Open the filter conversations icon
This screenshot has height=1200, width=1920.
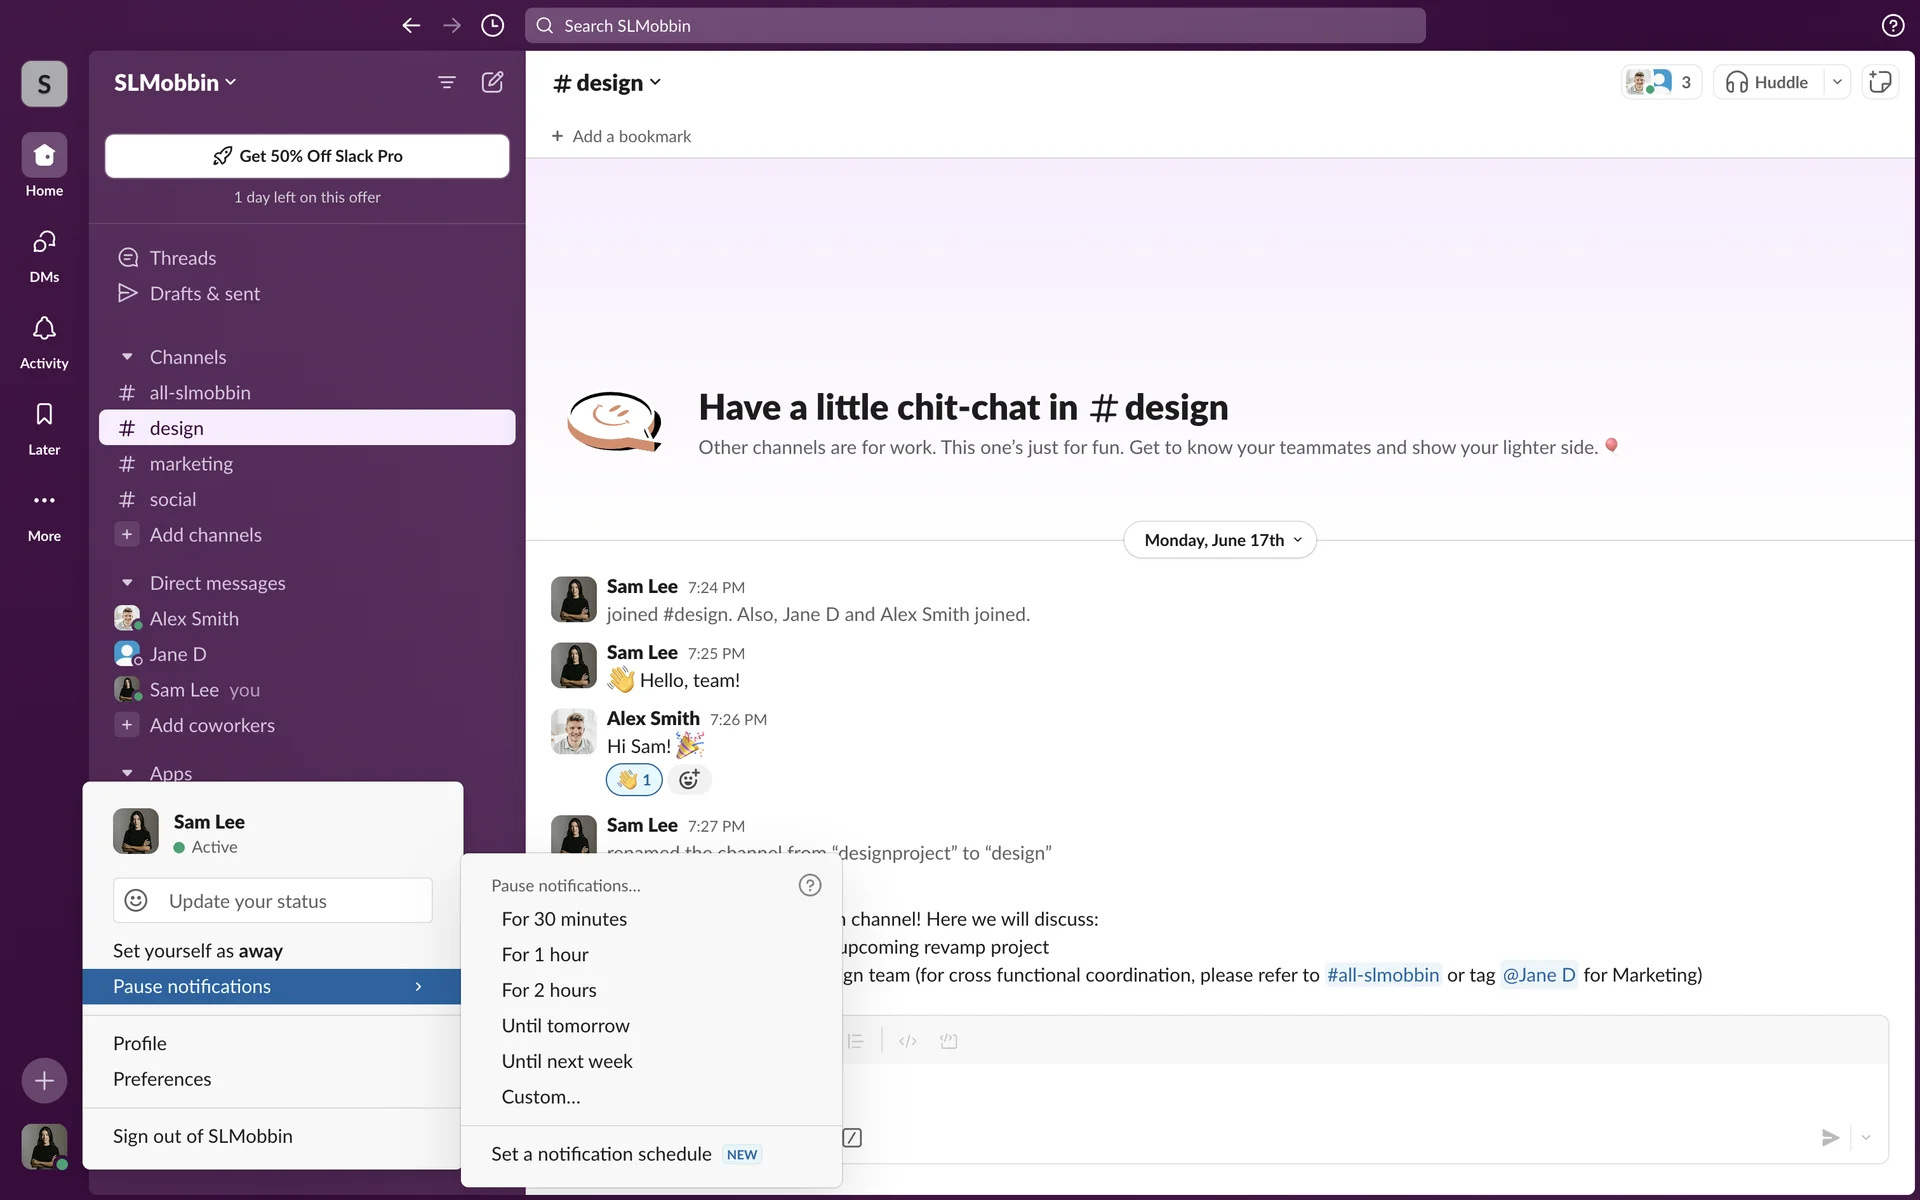click(447, 82)
